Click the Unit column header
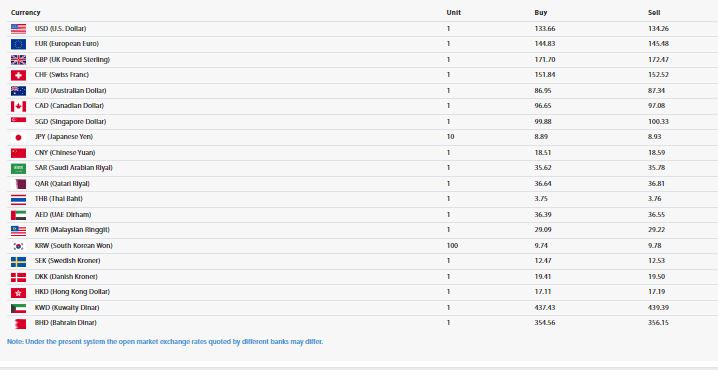718x370 pixels. coord(454,13)
